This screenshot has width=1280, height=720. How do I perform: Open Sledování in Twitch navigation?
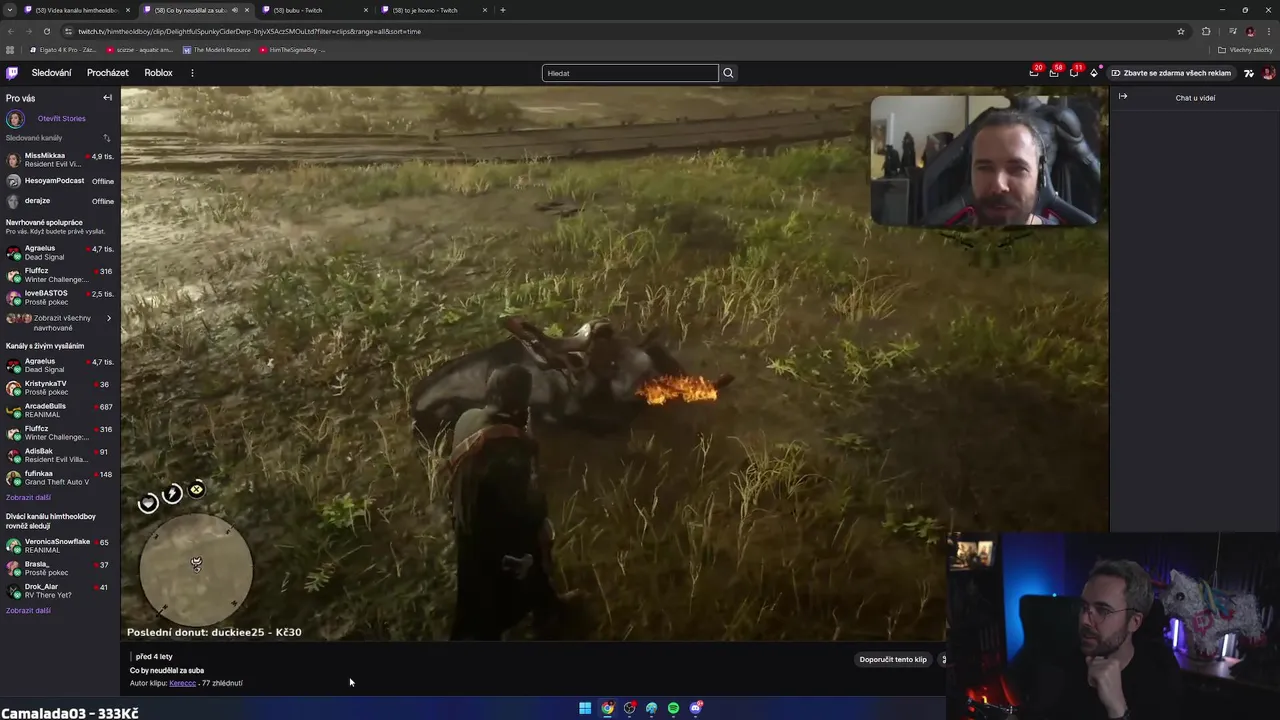coord(52,73)
